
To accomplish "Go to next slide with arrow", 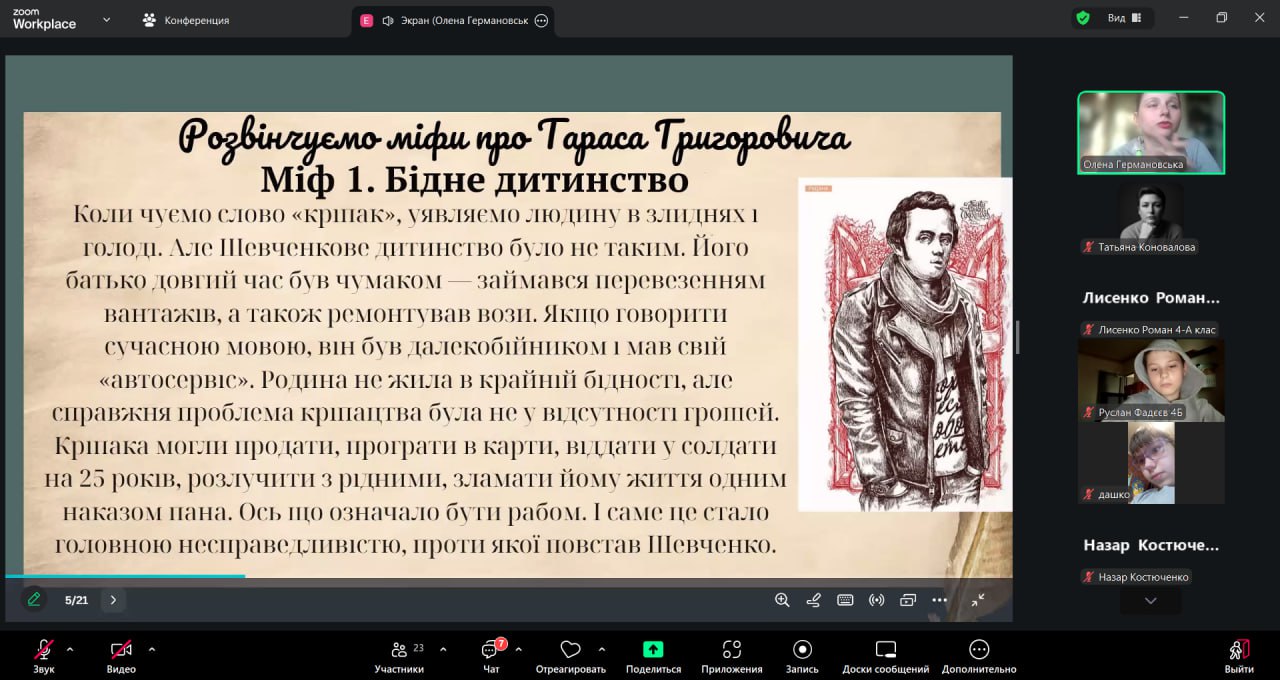I will [113, 600].
